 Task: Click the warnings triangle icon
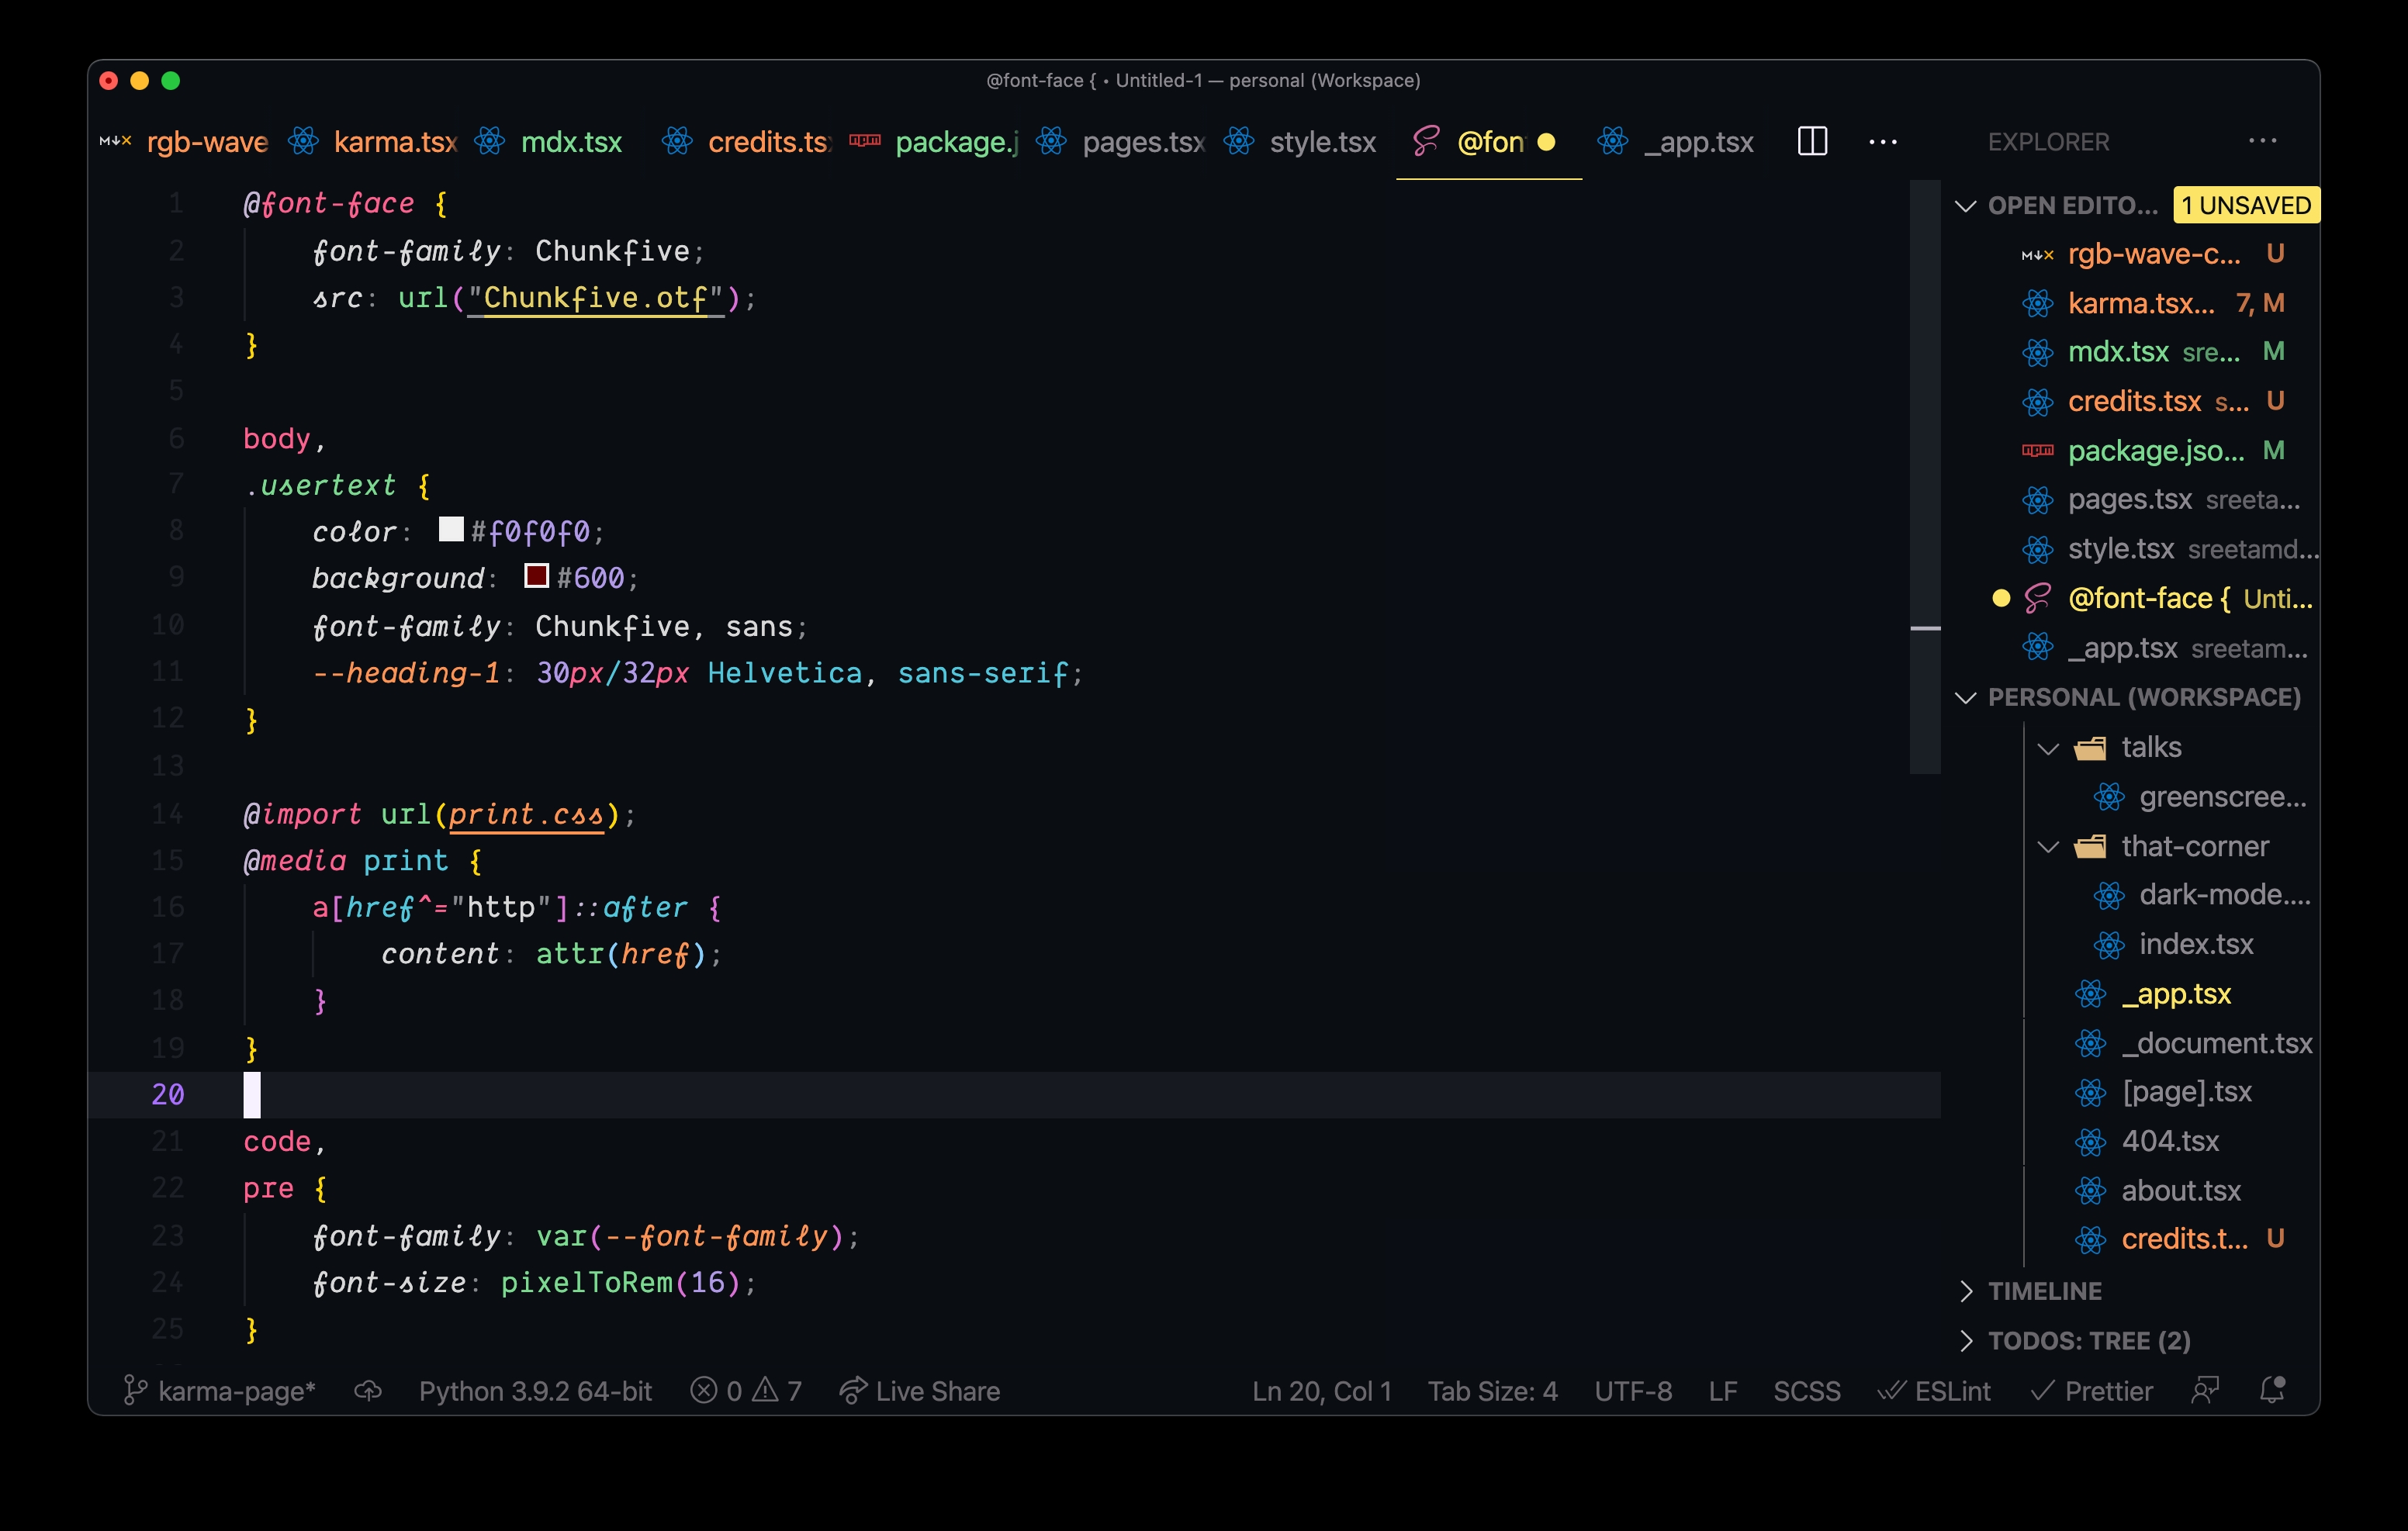(765, 1390)
